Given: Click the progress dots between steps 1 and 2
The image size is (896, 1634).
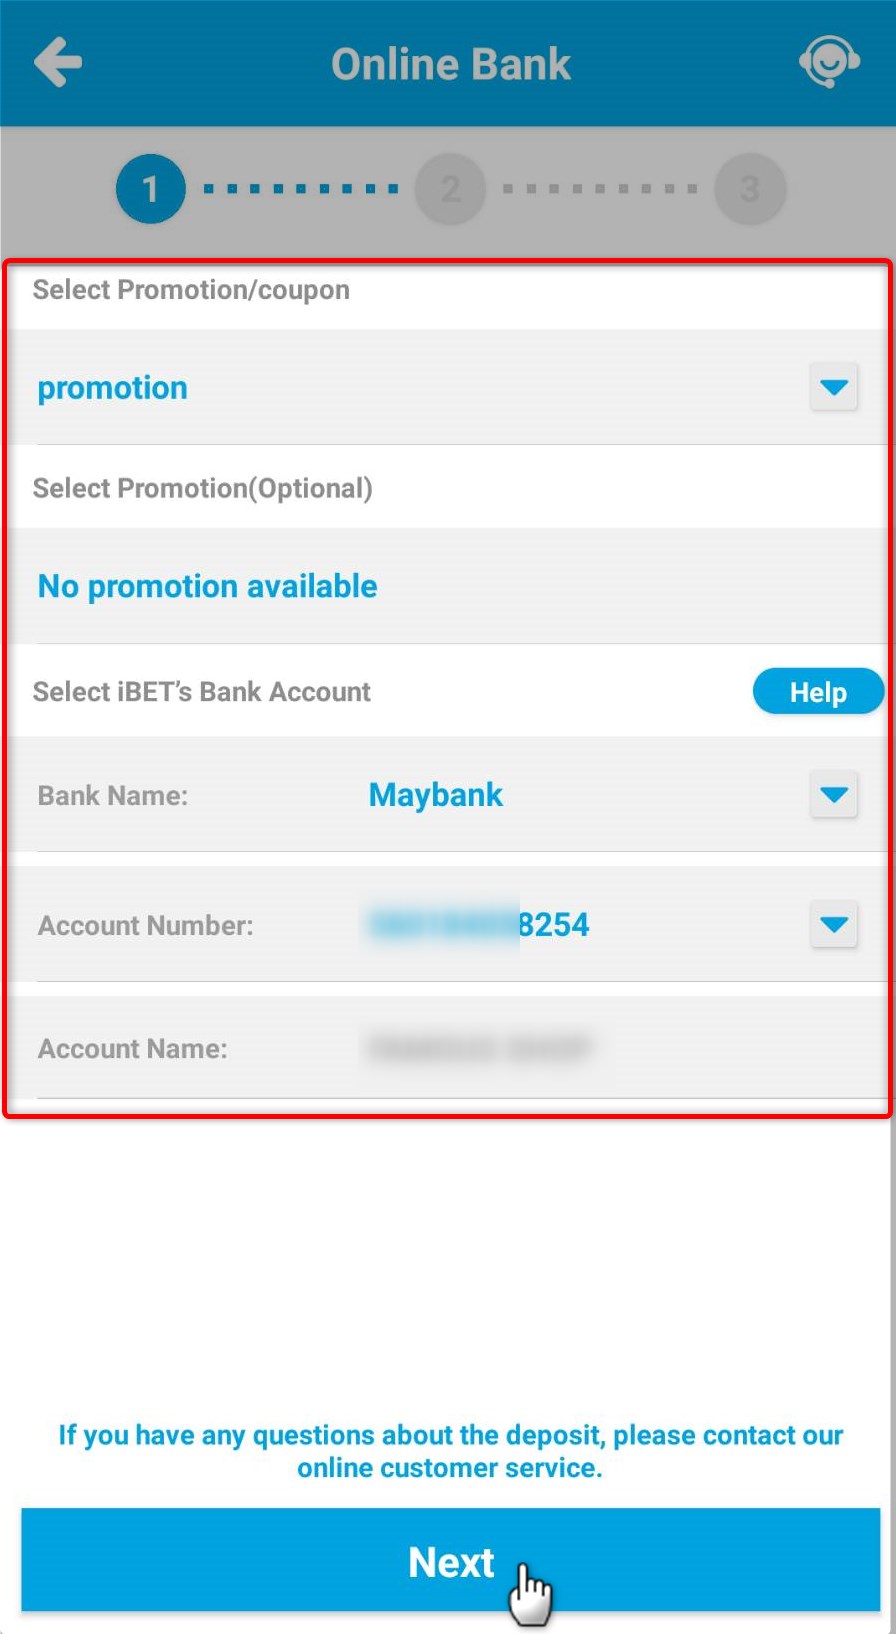Looking at the screenshot, I should click(300, 188).
